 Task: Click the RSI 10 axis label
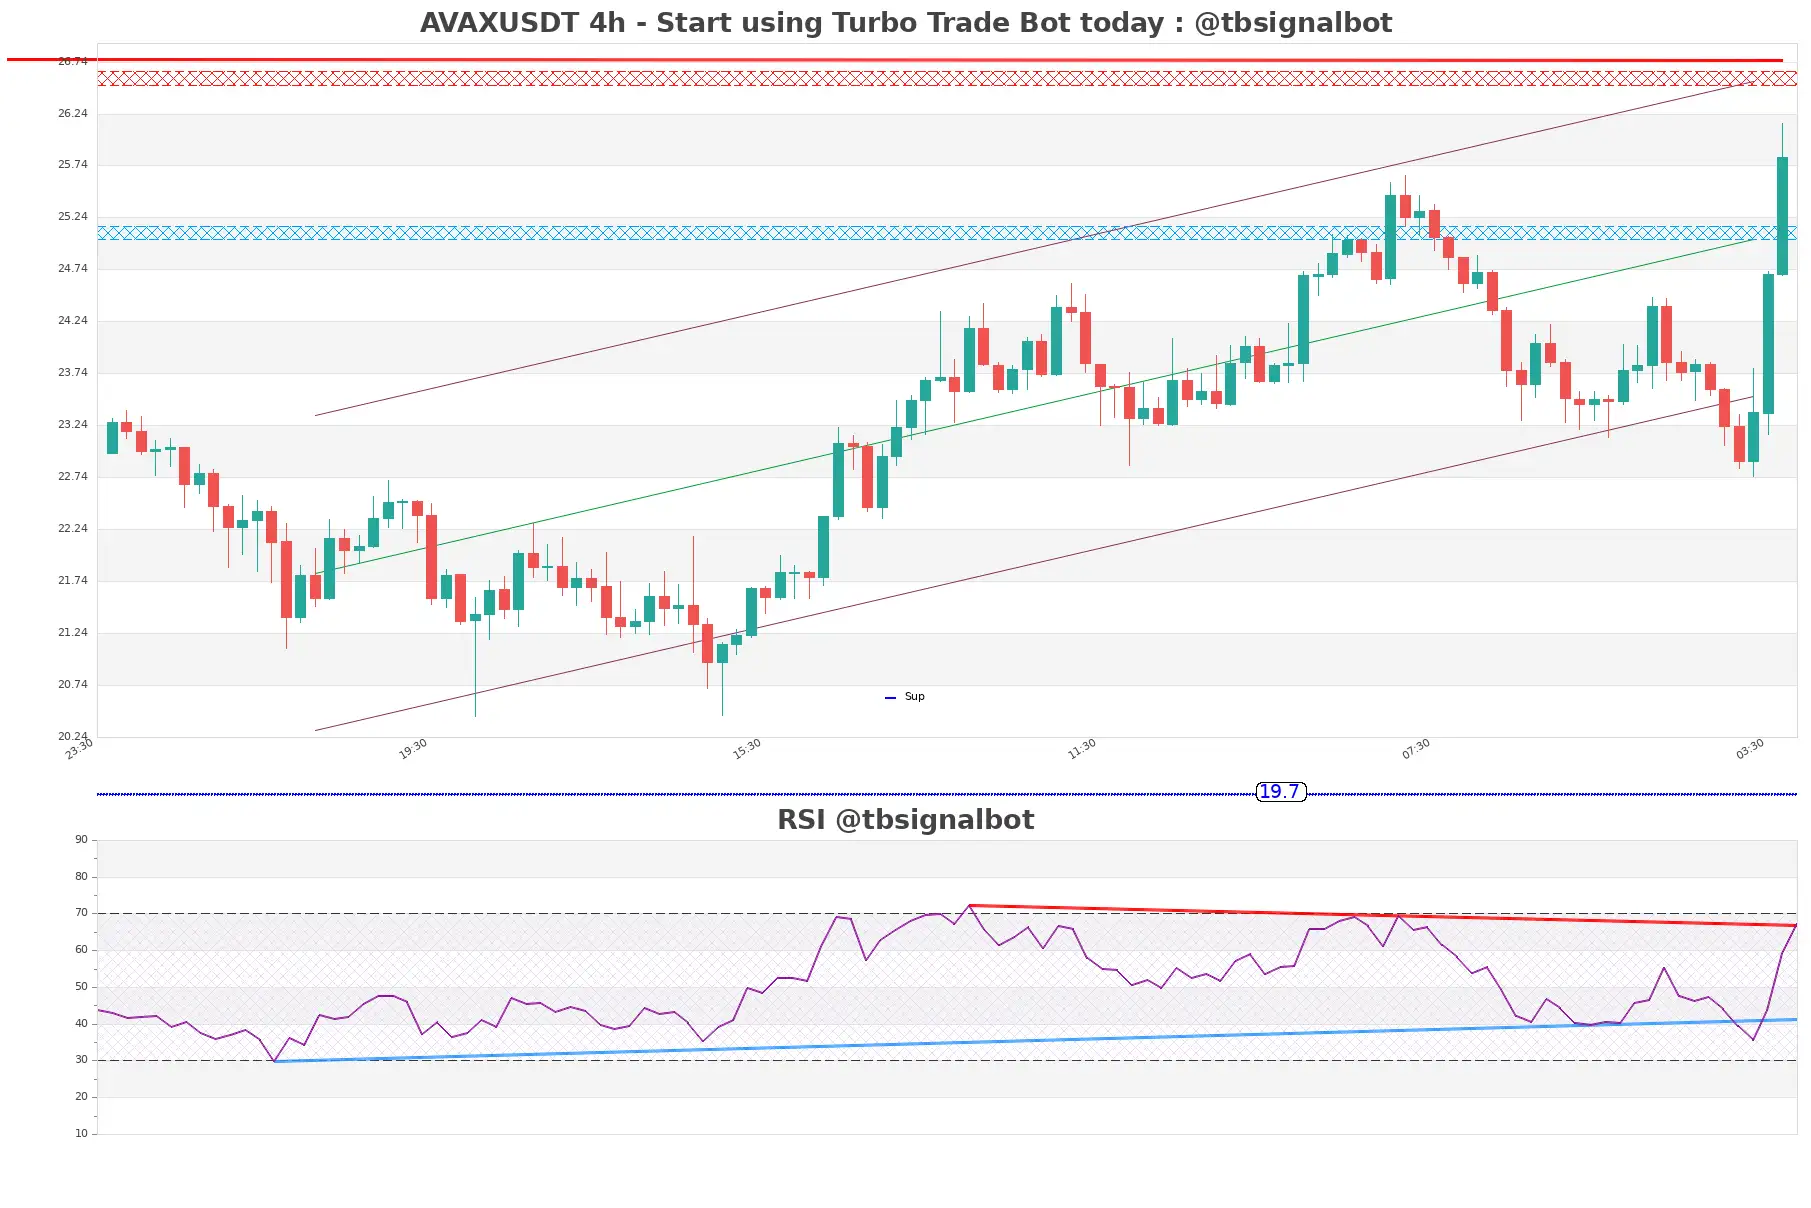[x=81, y=1134]
